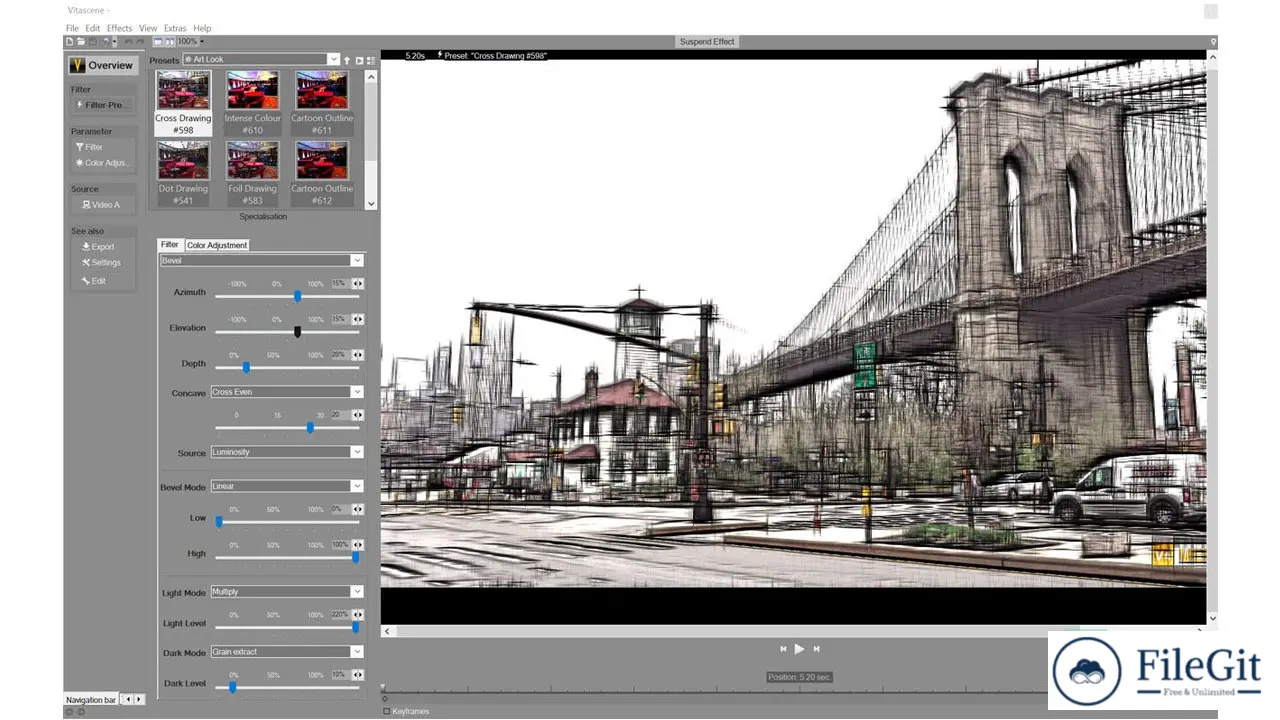This screenshot has width=1280, height=720.
Task: Open the Effects menu
Action: tap(119, 28)
